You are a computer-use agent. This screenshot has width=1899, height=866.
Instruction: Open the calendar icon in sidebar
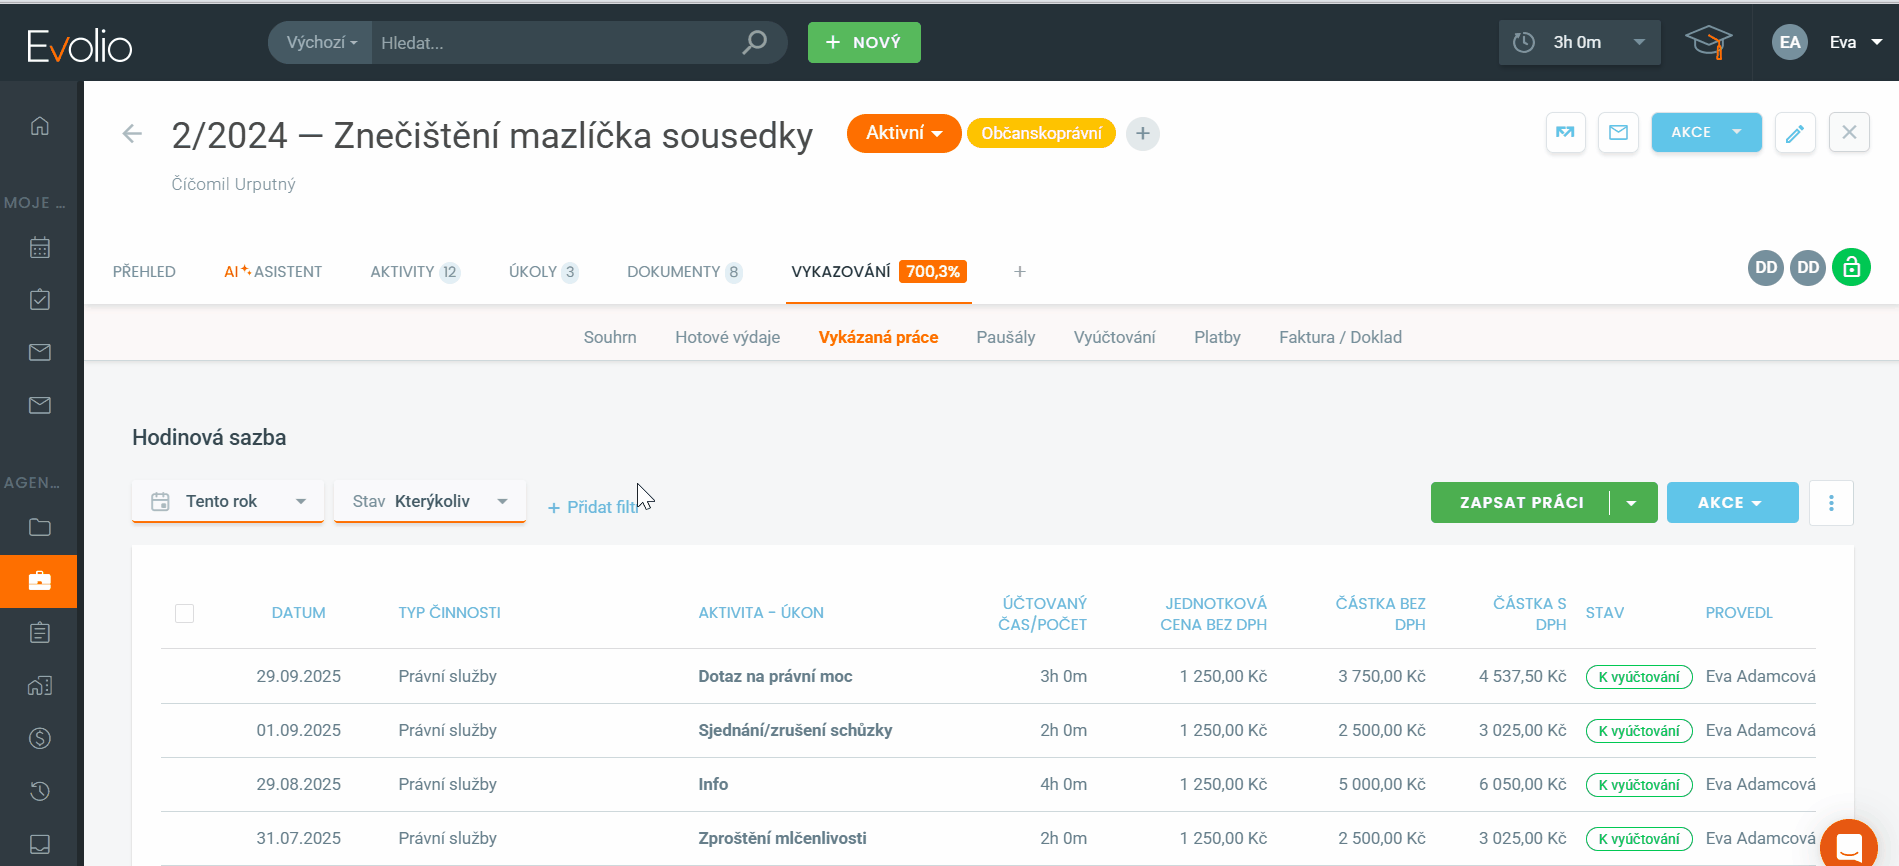click(x=40, y=248)
